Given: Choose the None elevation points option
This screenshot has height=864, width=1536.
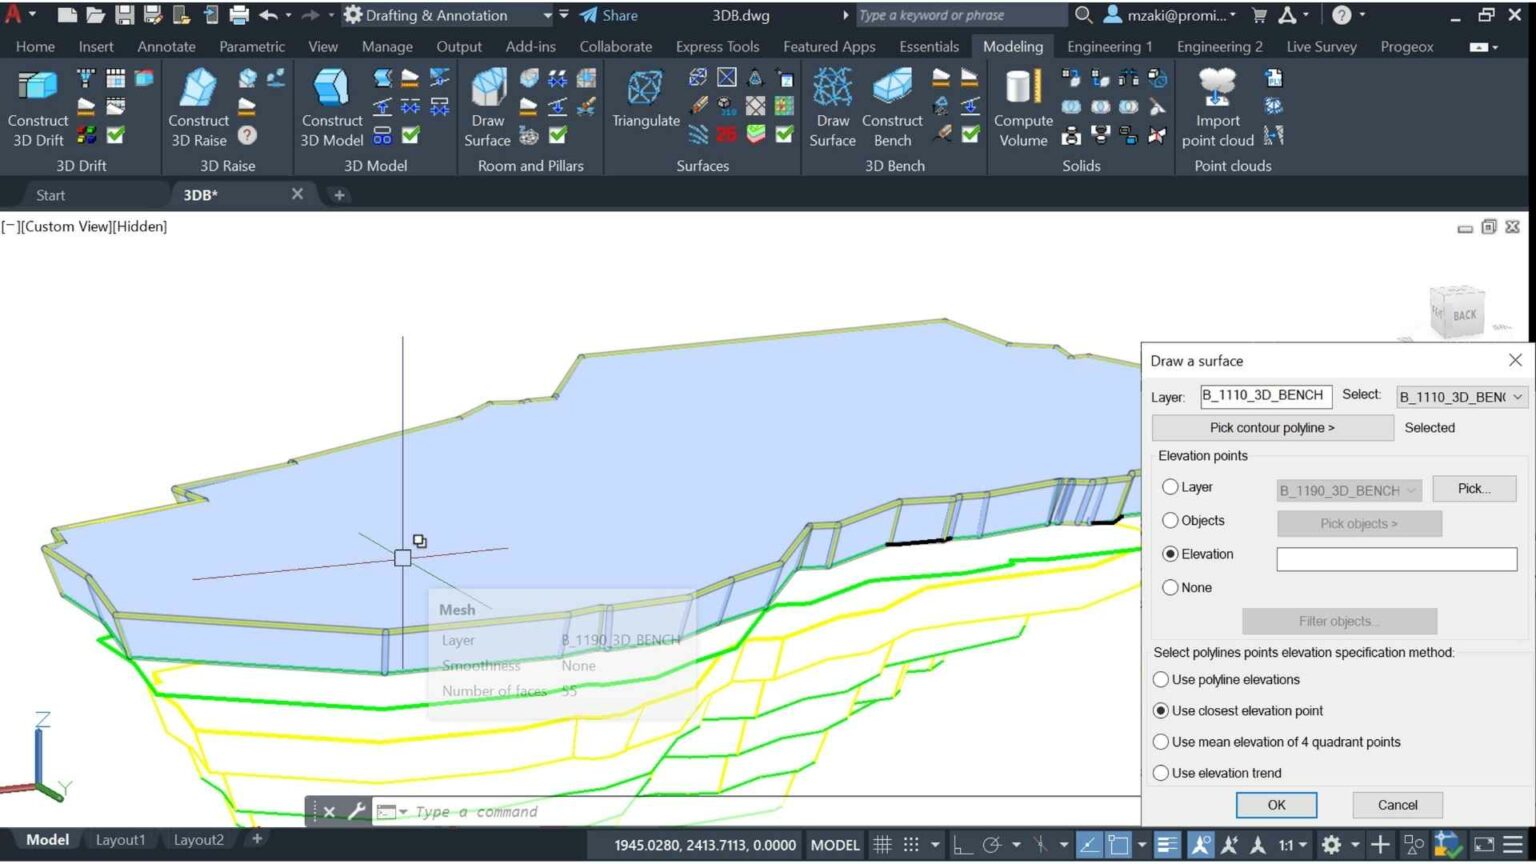Looking at the screenshot, I should pyautogui.click(x=1170, y=588).
